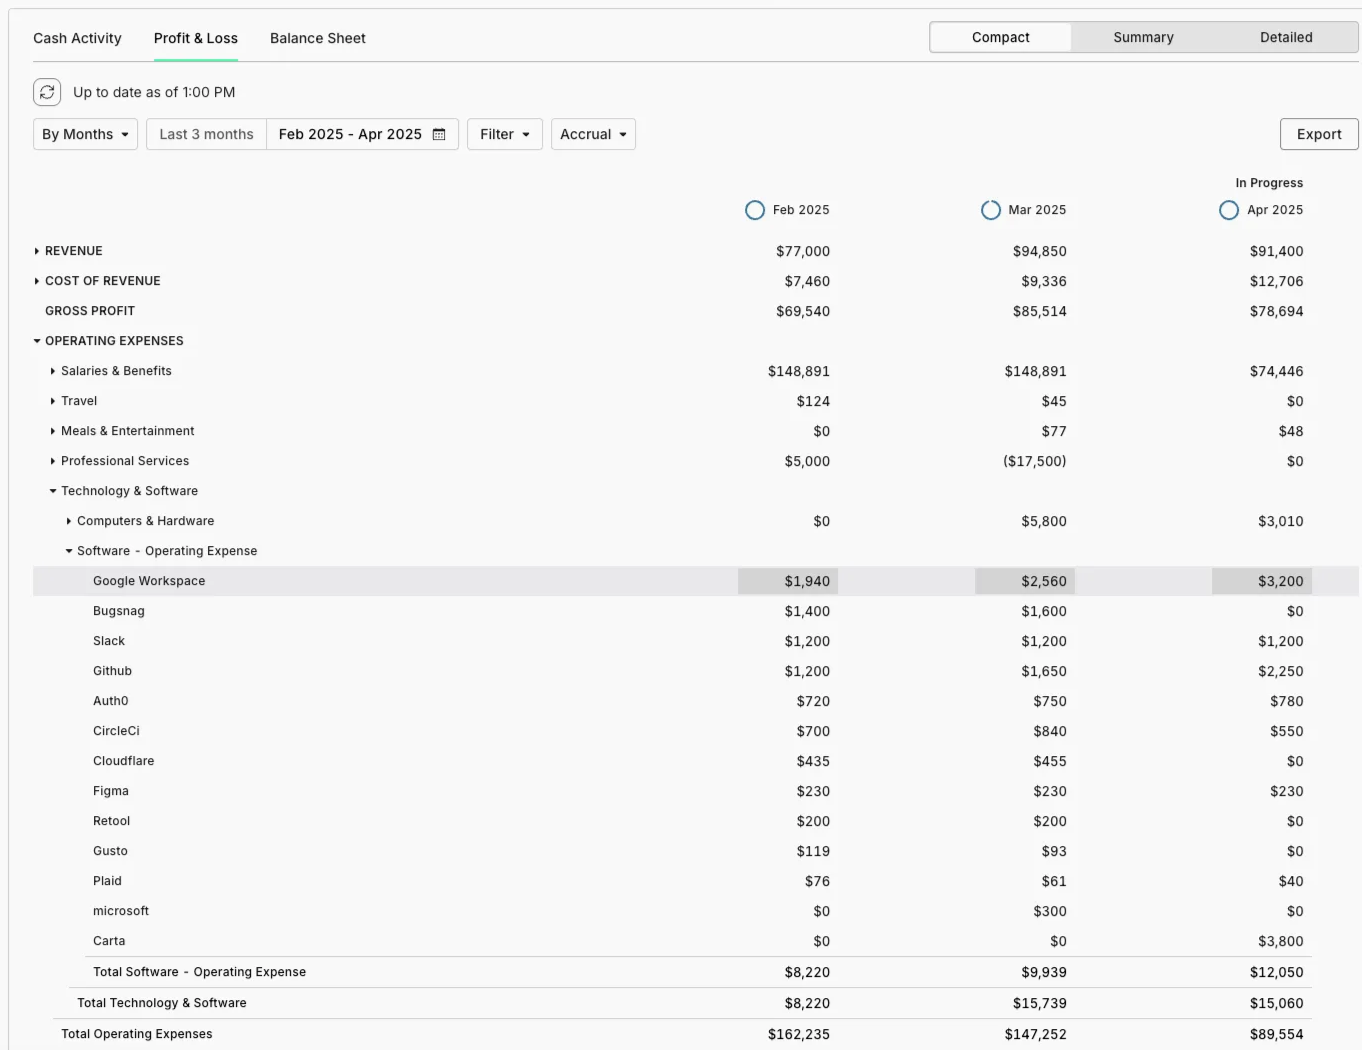
Task: Click Total Operating Expenses Feb value $162,235
Action: click(799, 1034)
